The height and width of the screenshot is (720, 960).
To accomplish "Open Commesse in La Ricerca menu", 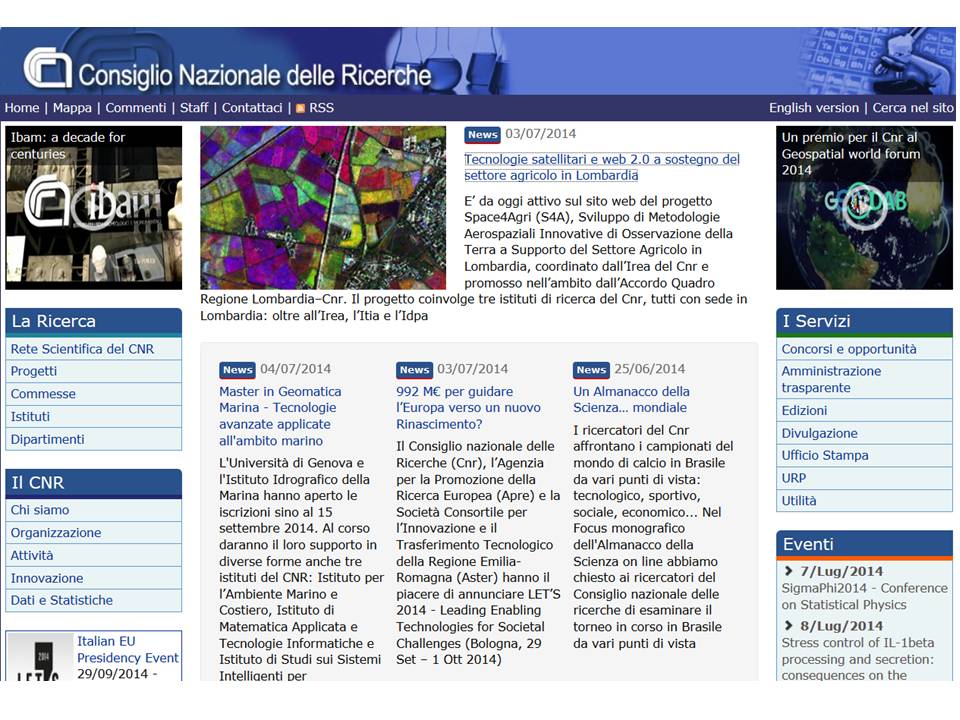I will pyautogui.click(x=94, y=394).
